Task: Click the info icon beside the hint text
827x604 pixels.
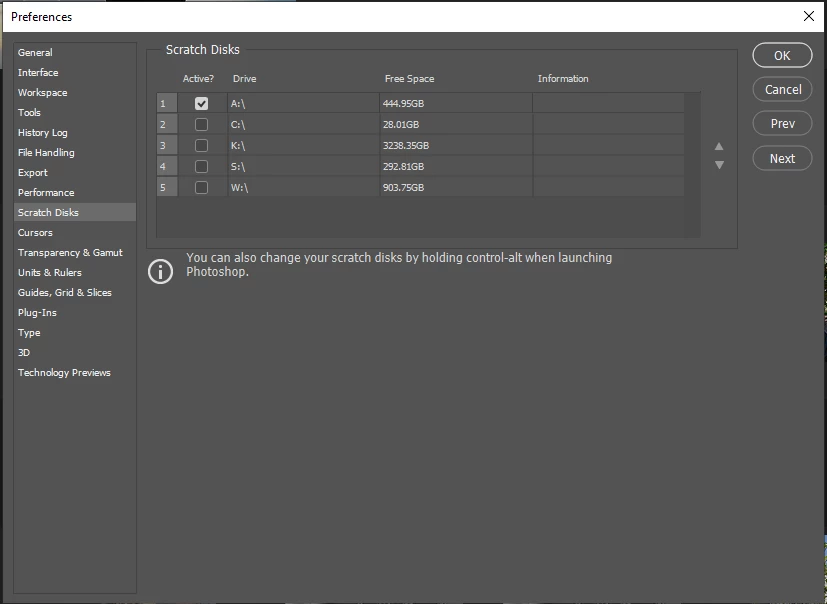Action: click(160, 271)
